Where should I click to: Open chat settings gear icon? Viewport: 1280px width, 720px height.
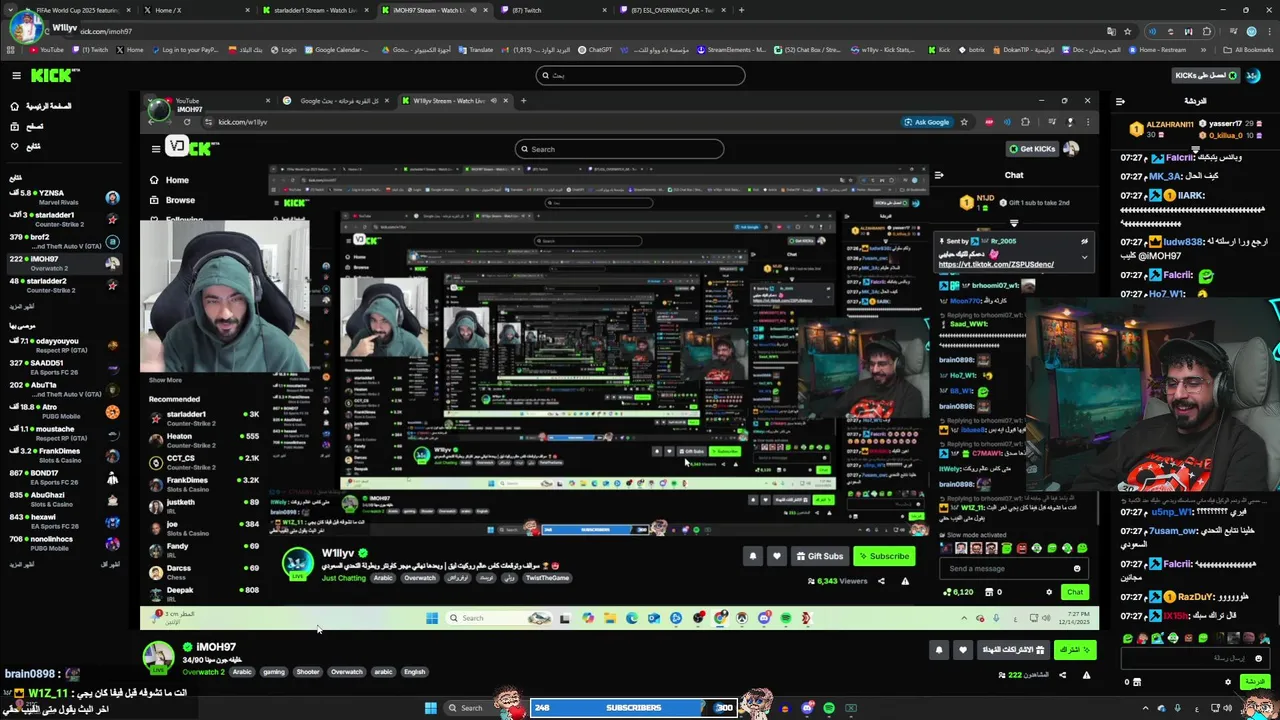pos(1227,682)
